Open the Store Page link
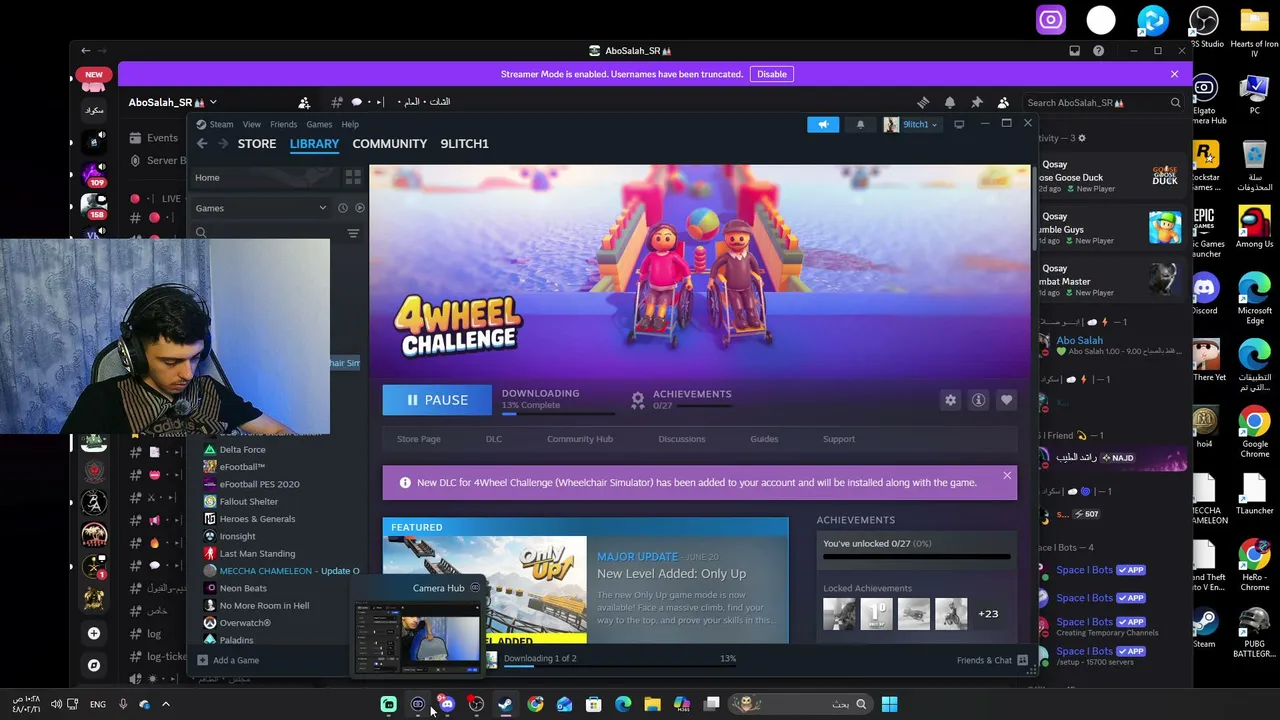The image size is (1280, 720). [x=418, y=439]
